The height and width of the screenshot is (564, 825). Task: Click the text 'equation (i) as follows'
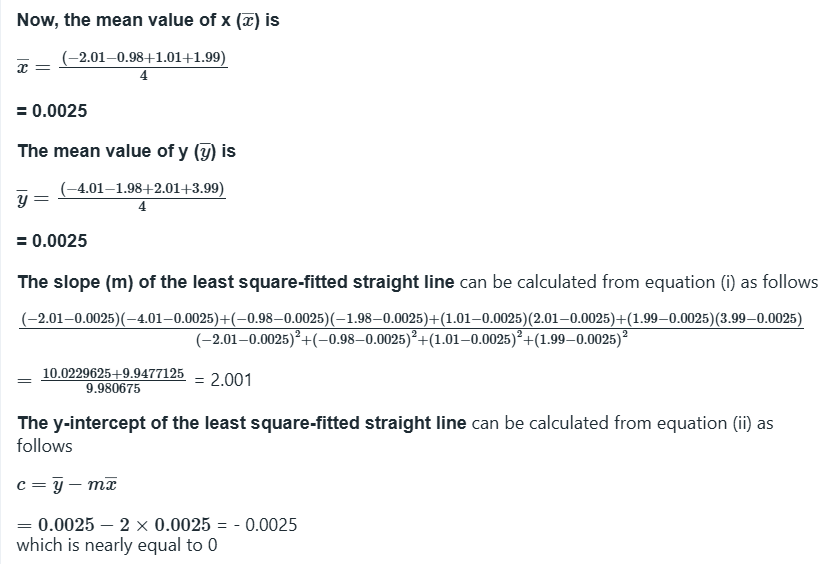(733, 282)
